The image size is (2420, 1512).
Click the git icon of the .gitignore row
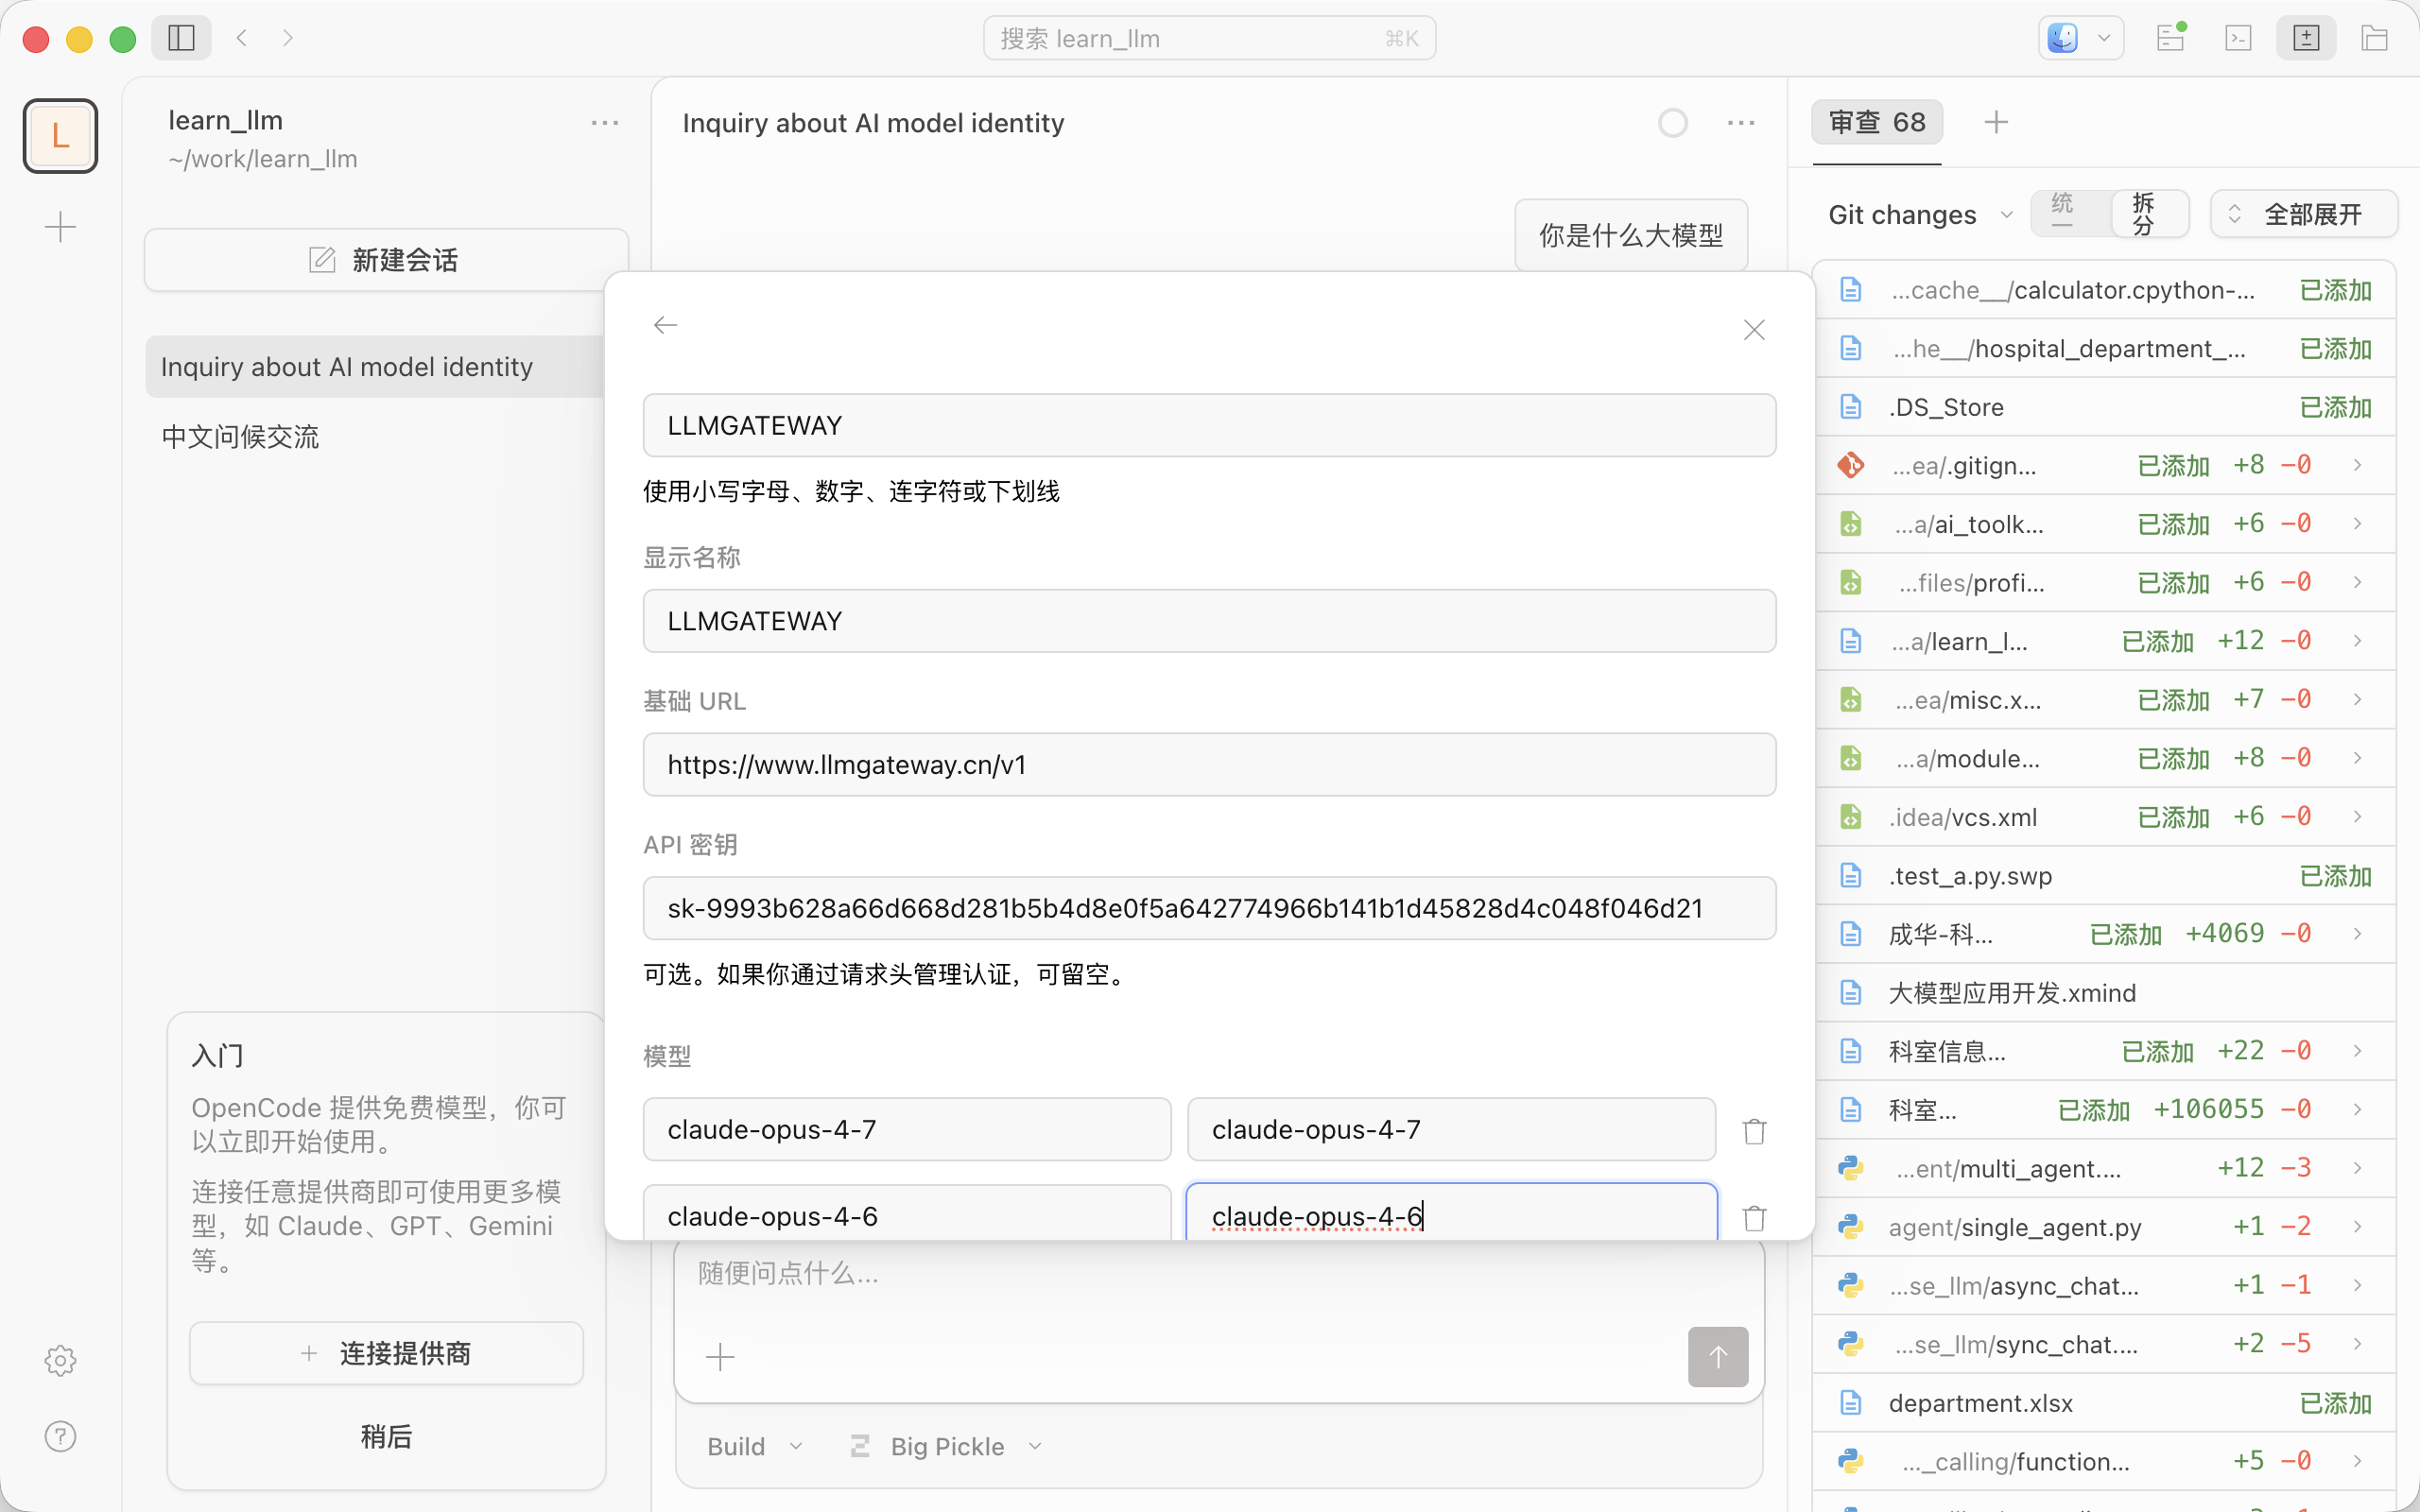click(x=1851, y=465)
